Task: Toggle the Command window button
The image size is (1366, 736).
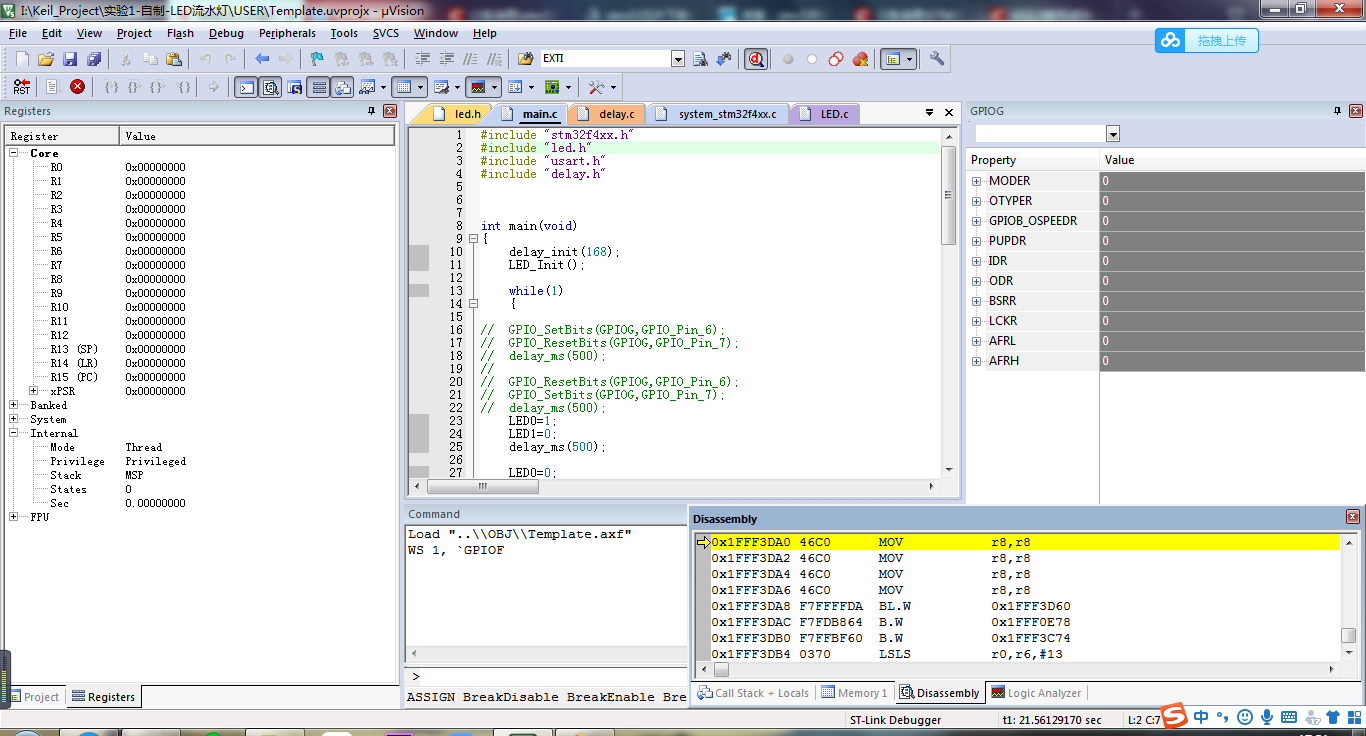Action: click(246, 87)
